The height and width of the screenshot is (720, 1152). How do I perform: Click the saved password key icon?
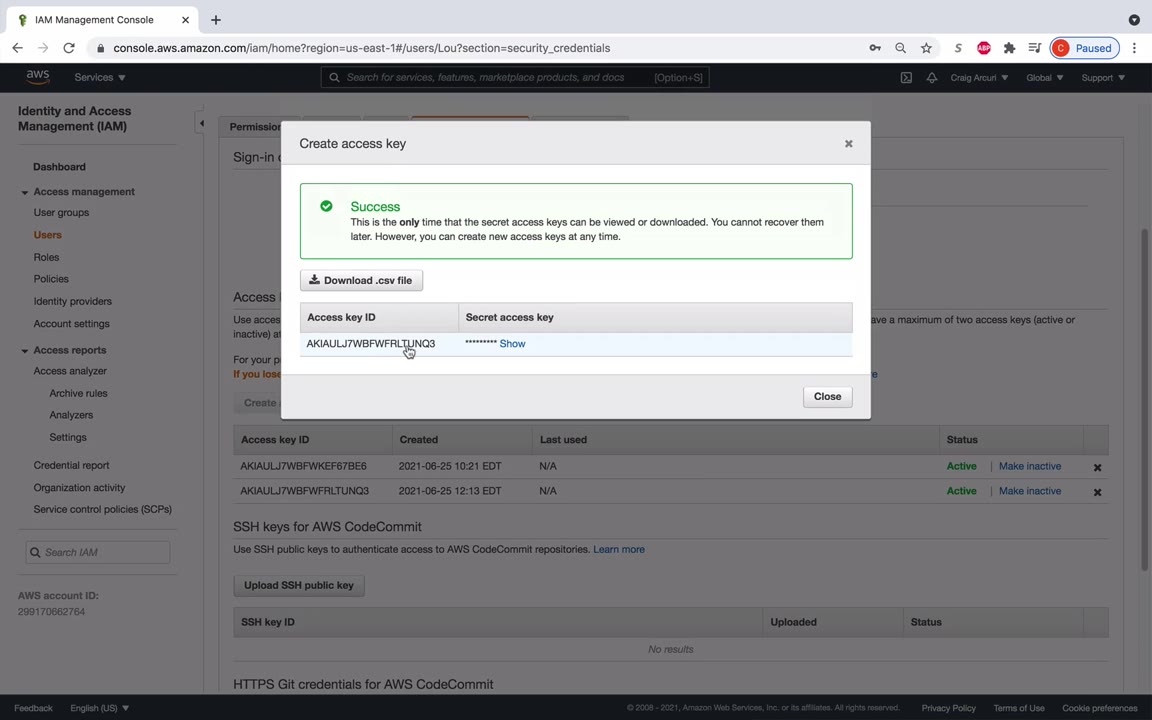click(x=875, y=48)
